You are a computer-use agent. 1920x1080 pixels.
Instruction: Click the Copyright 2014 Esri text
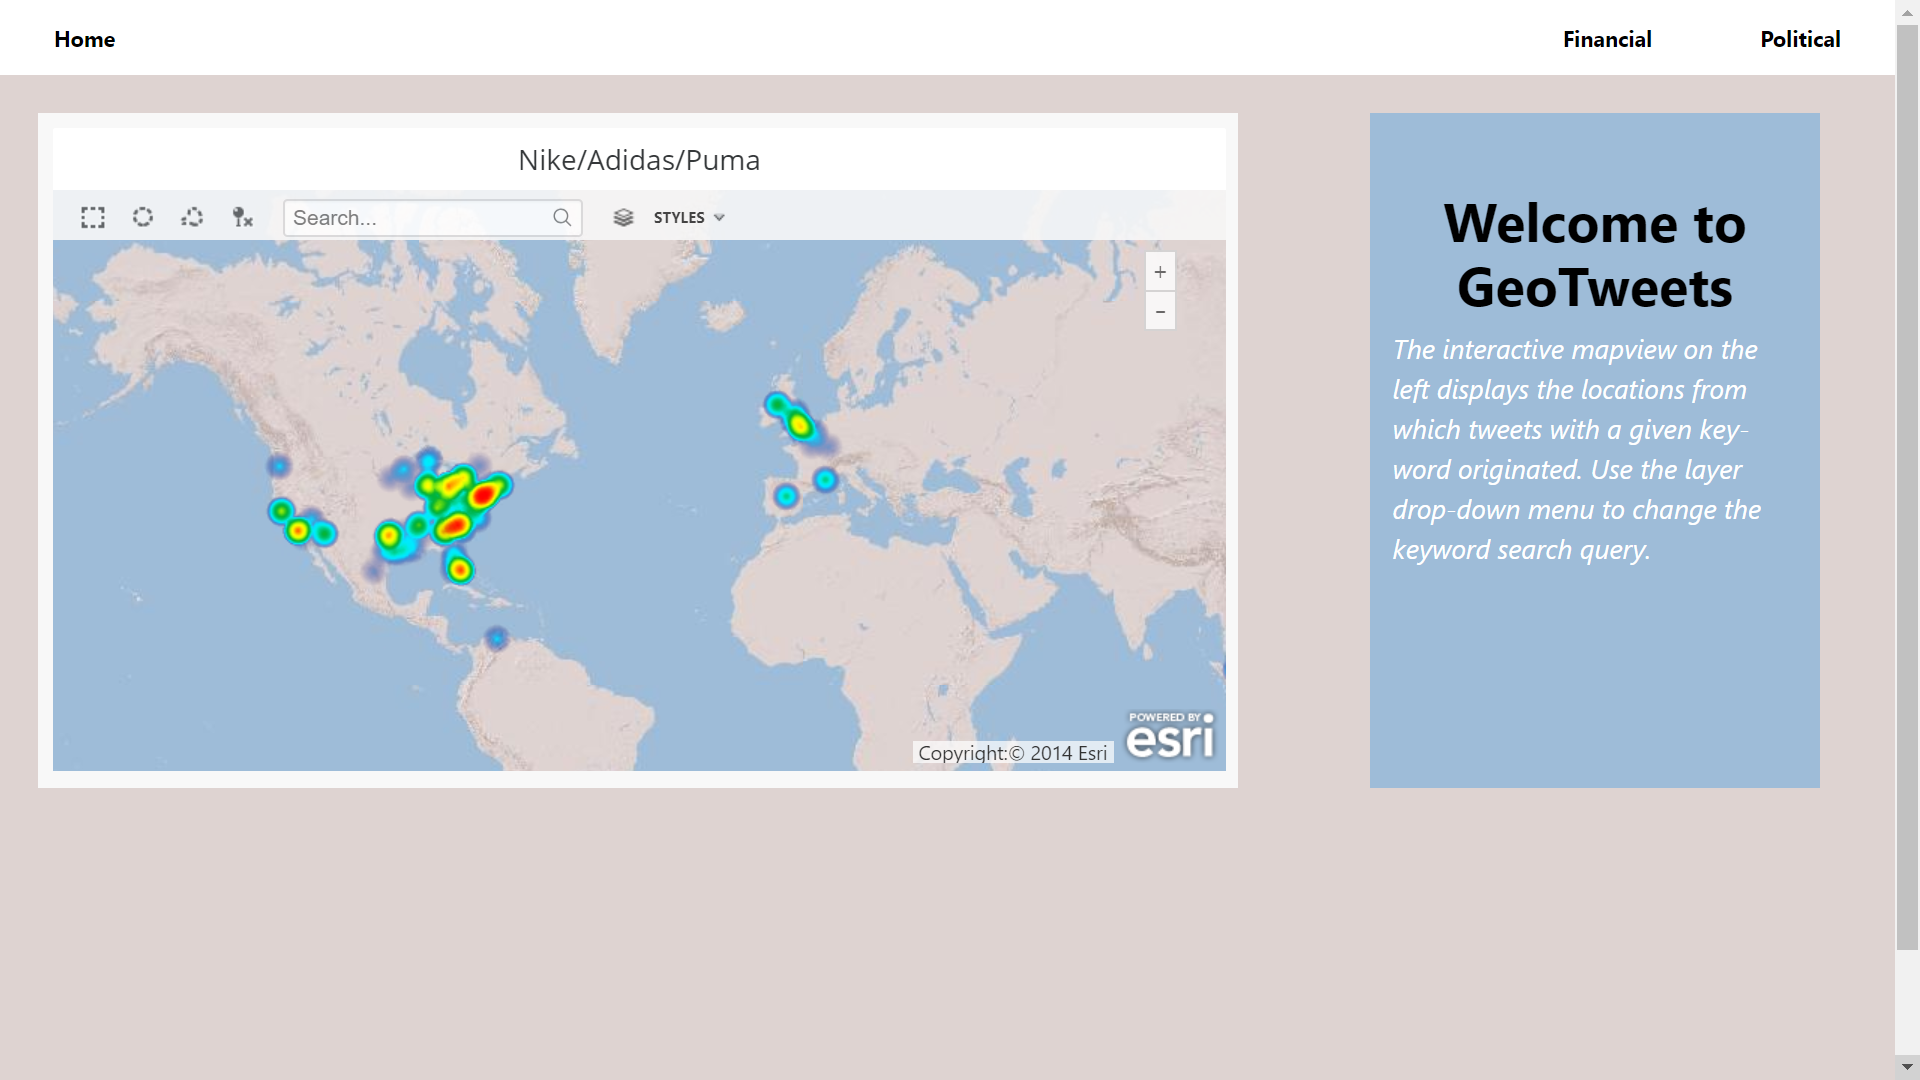point(1012,753)
